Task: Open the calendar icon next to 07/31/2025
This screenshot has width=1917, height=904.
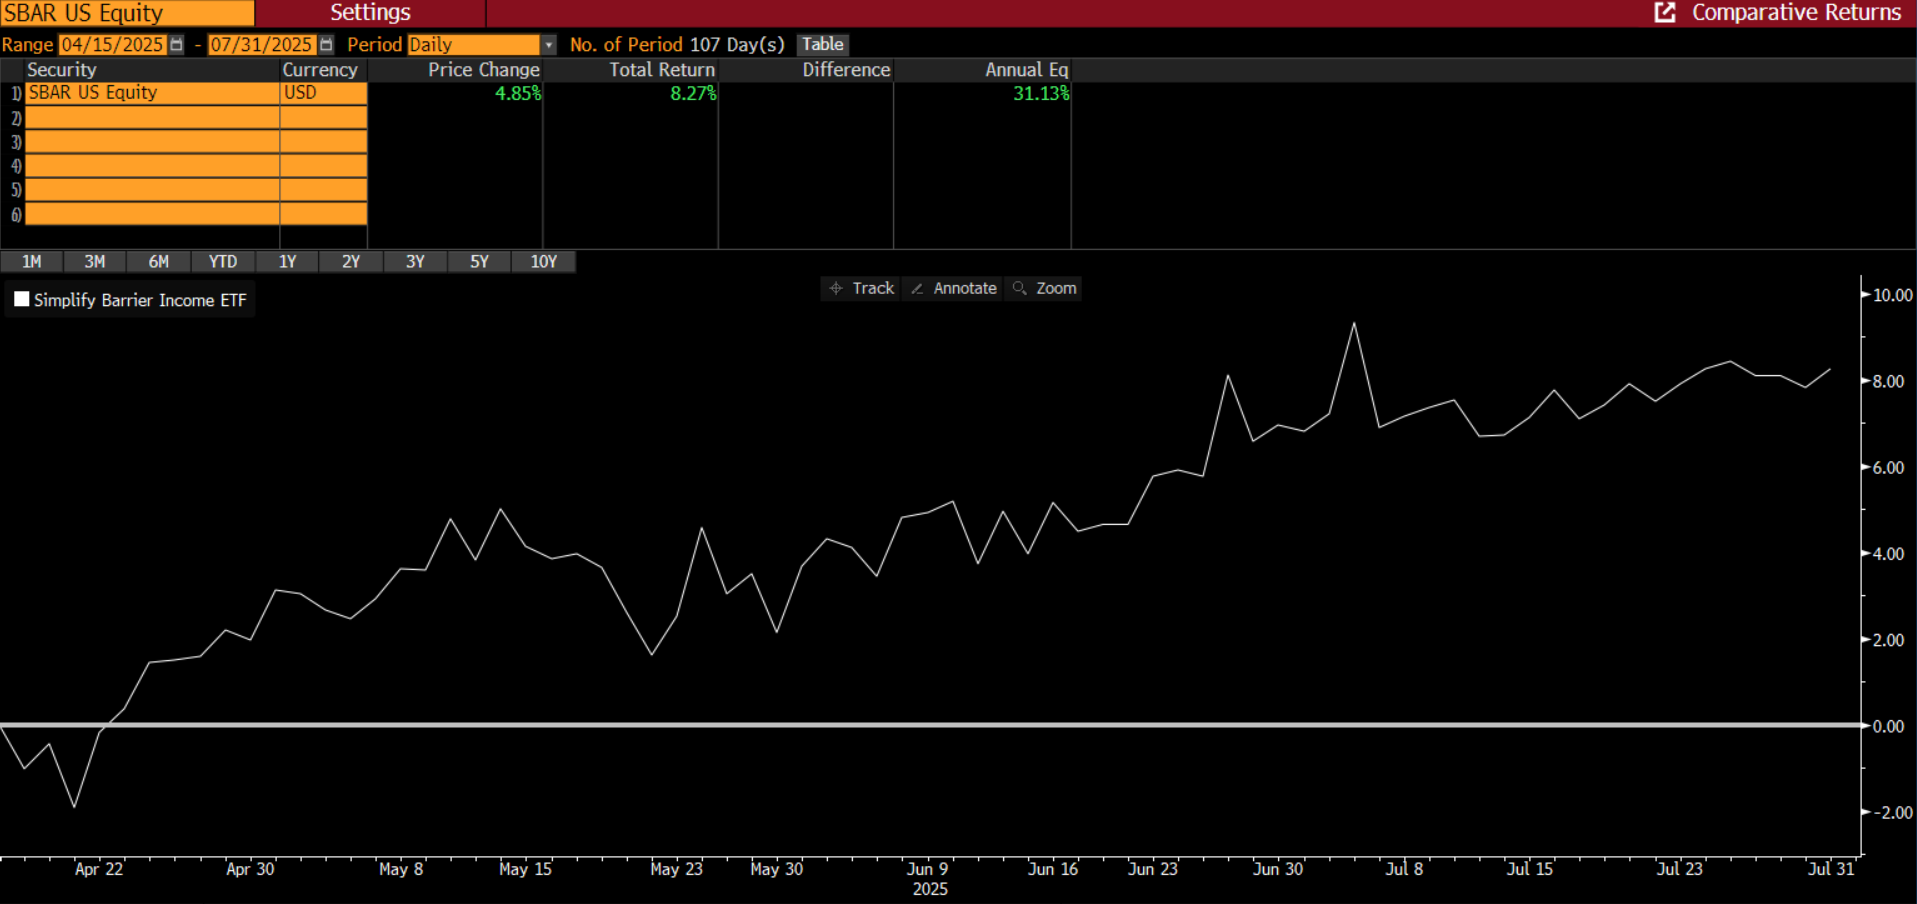Action: click(326, 44)
